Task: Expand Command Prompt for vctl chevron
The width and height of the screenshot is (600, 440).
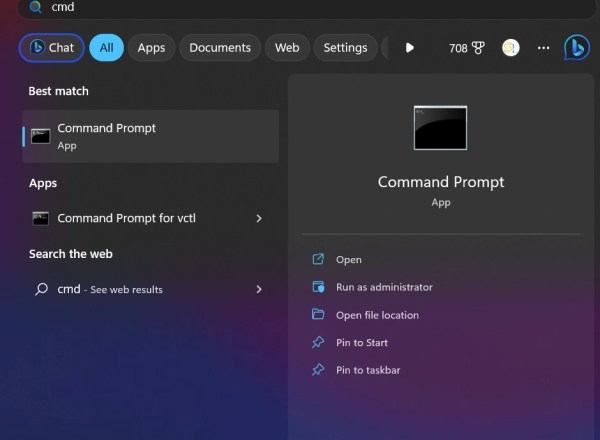Action: 259,218
